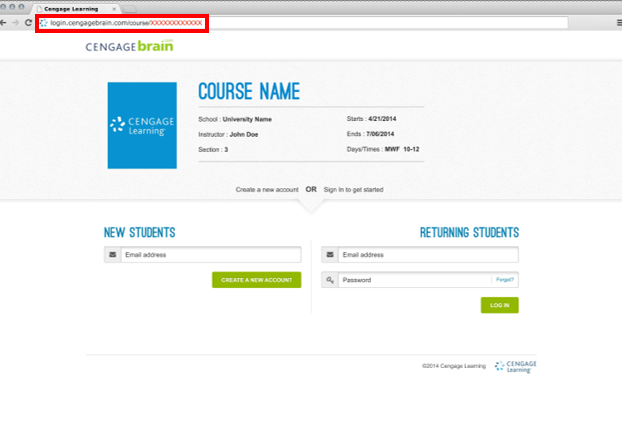Go back with the browser back arrow

coord(3,23)
